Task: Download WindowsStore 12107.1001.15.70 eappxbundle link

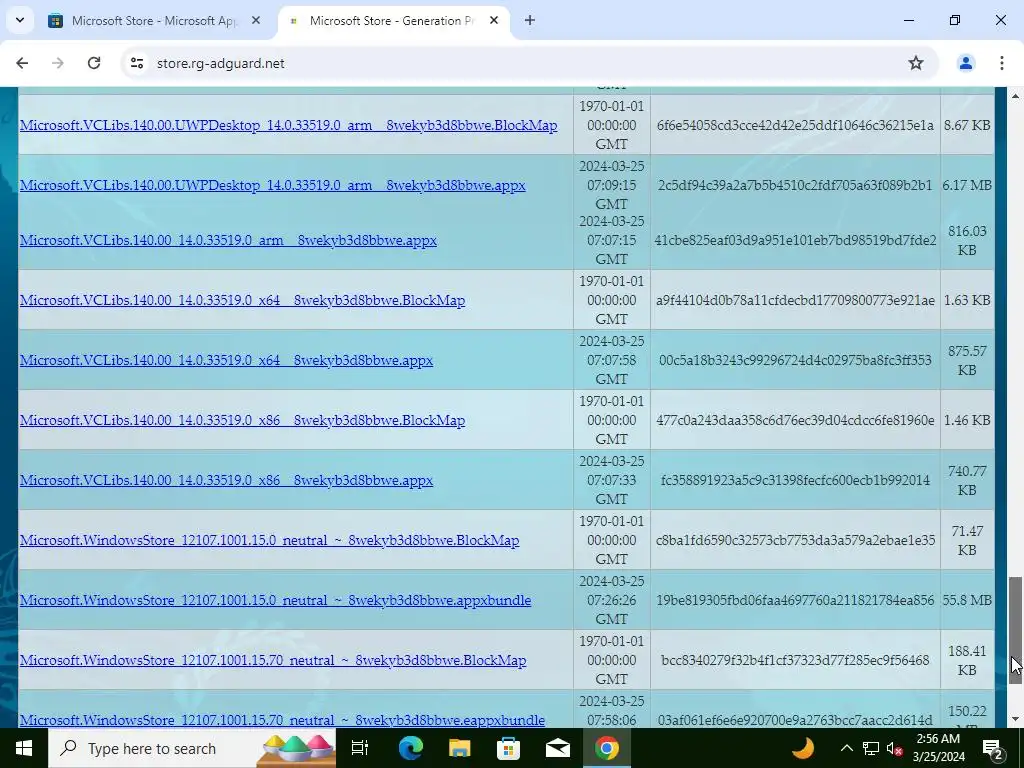Action: point(282,720)
